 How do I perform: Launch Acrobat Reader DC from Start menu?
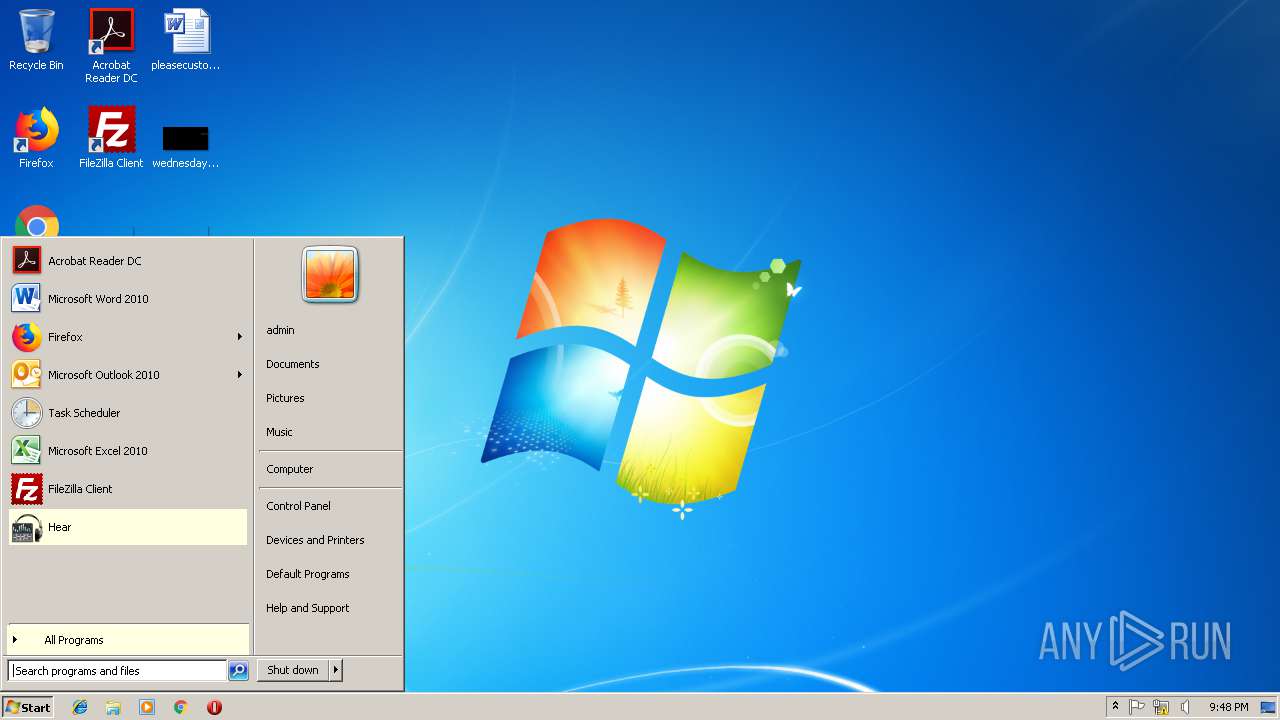coord(127,261)
